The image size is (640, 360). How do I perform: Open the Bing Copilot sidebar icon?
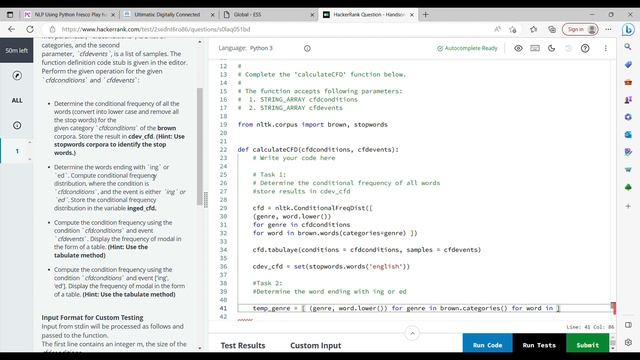(628, 30)
